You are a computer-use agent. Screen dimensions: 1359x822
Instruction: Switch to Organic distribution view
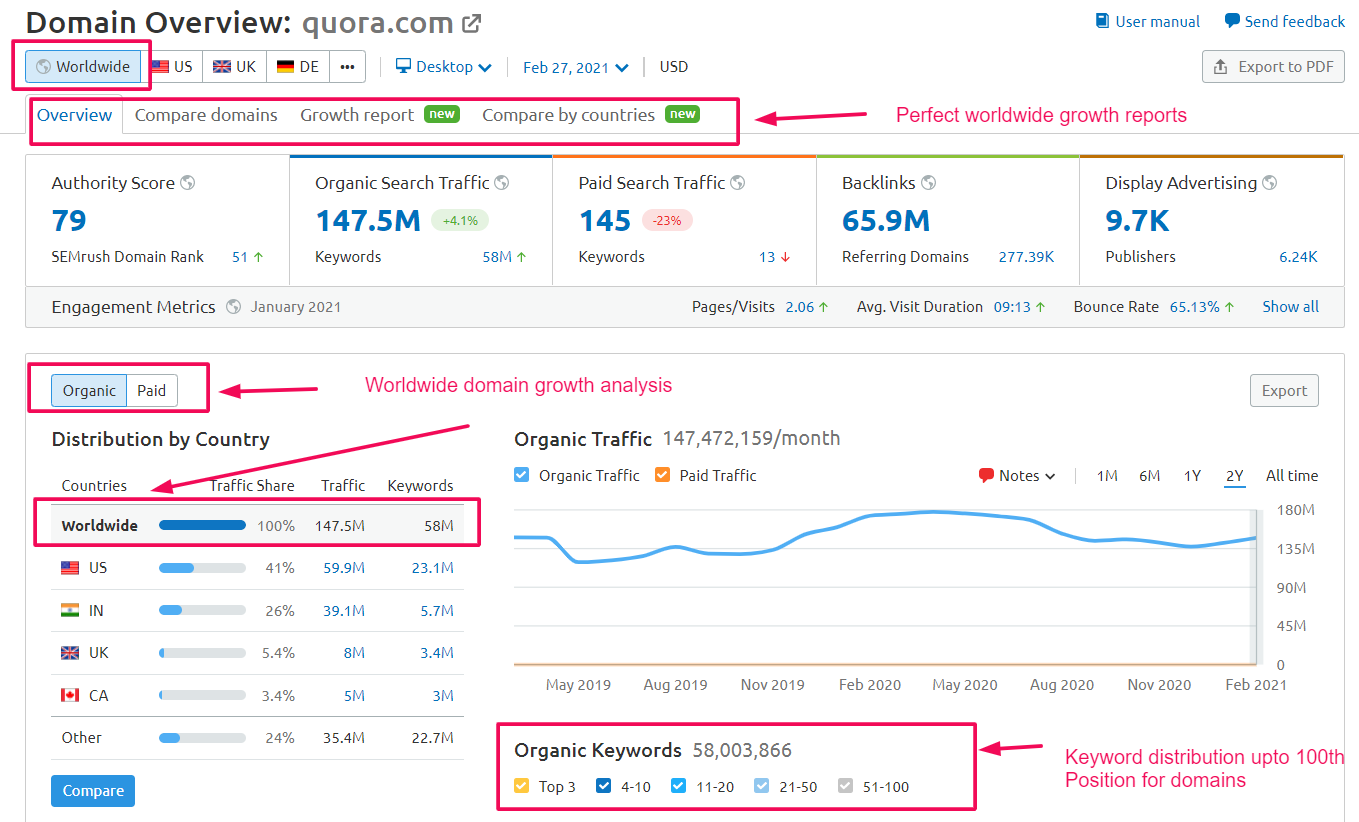(89, 390)
